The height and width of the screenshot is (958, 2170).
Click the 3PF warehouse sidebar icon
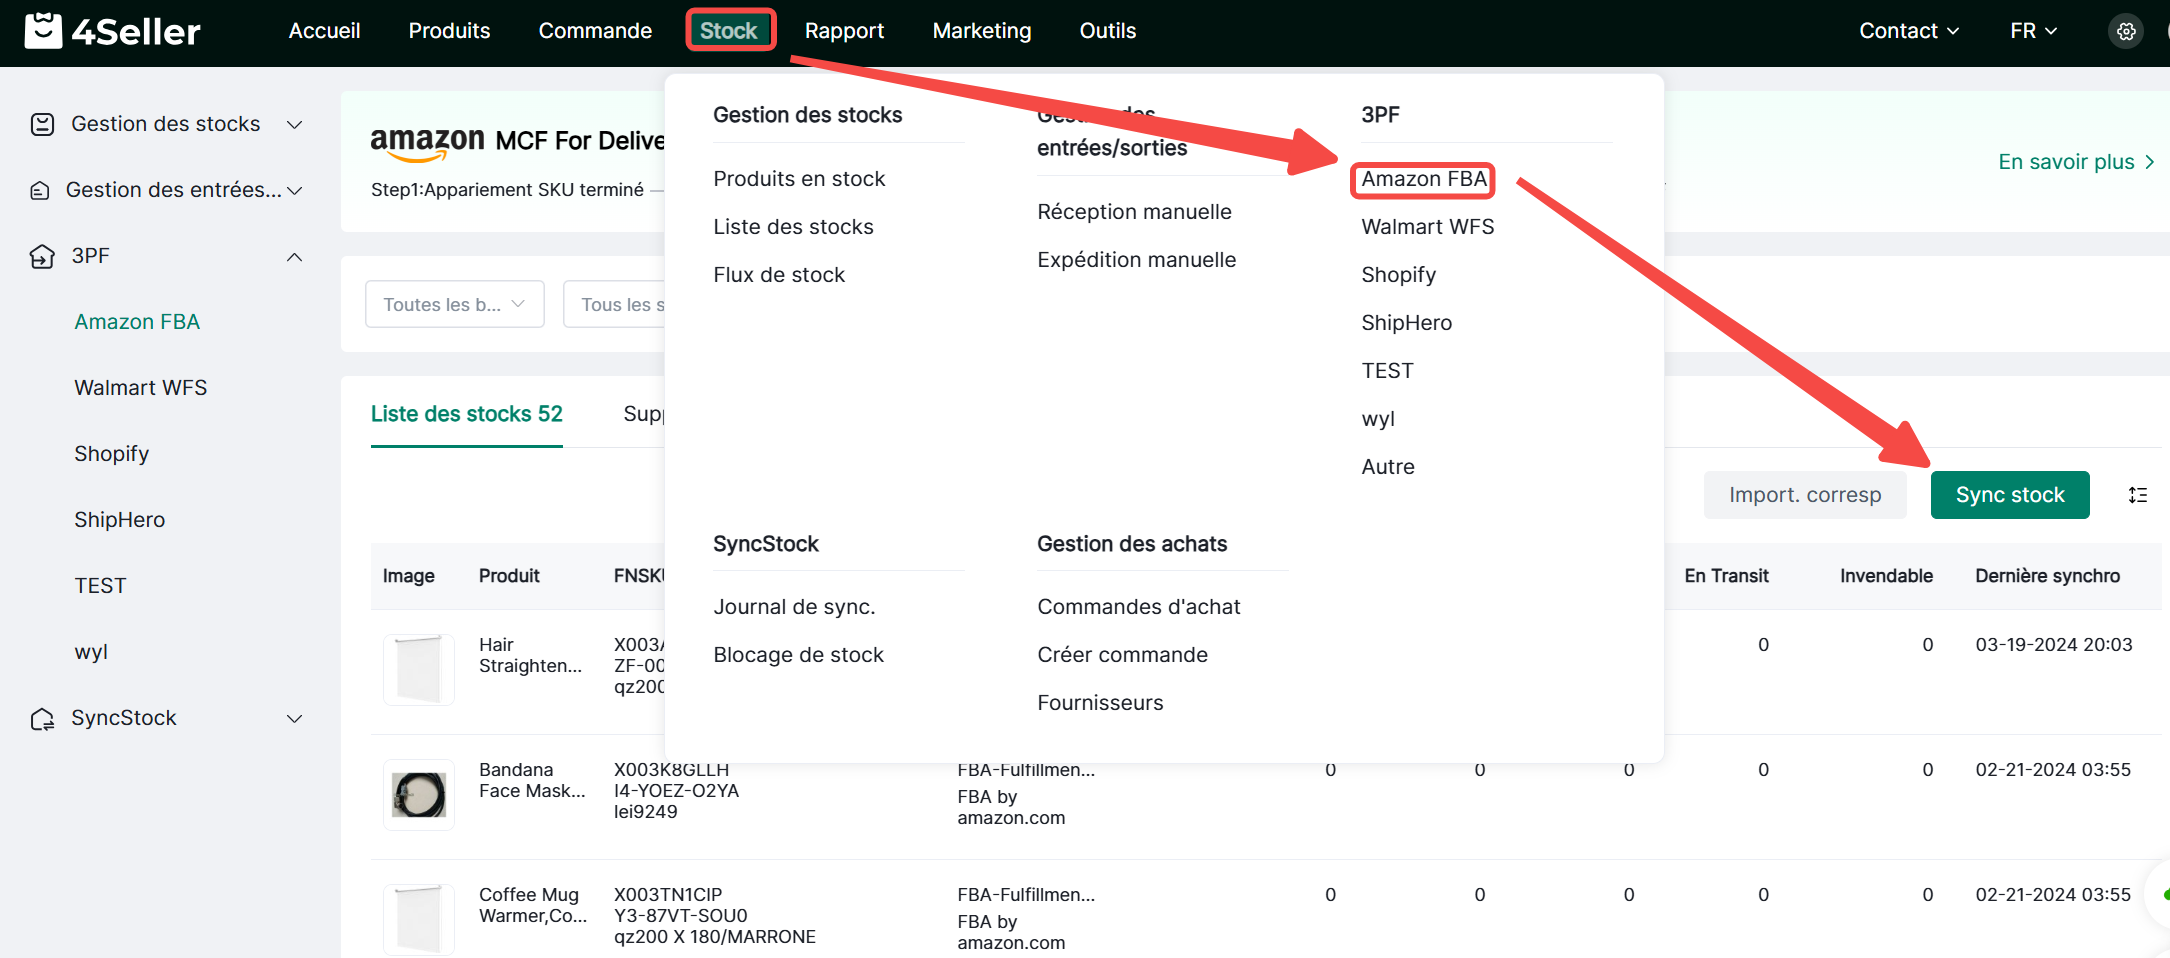click(x=42, y=257)
